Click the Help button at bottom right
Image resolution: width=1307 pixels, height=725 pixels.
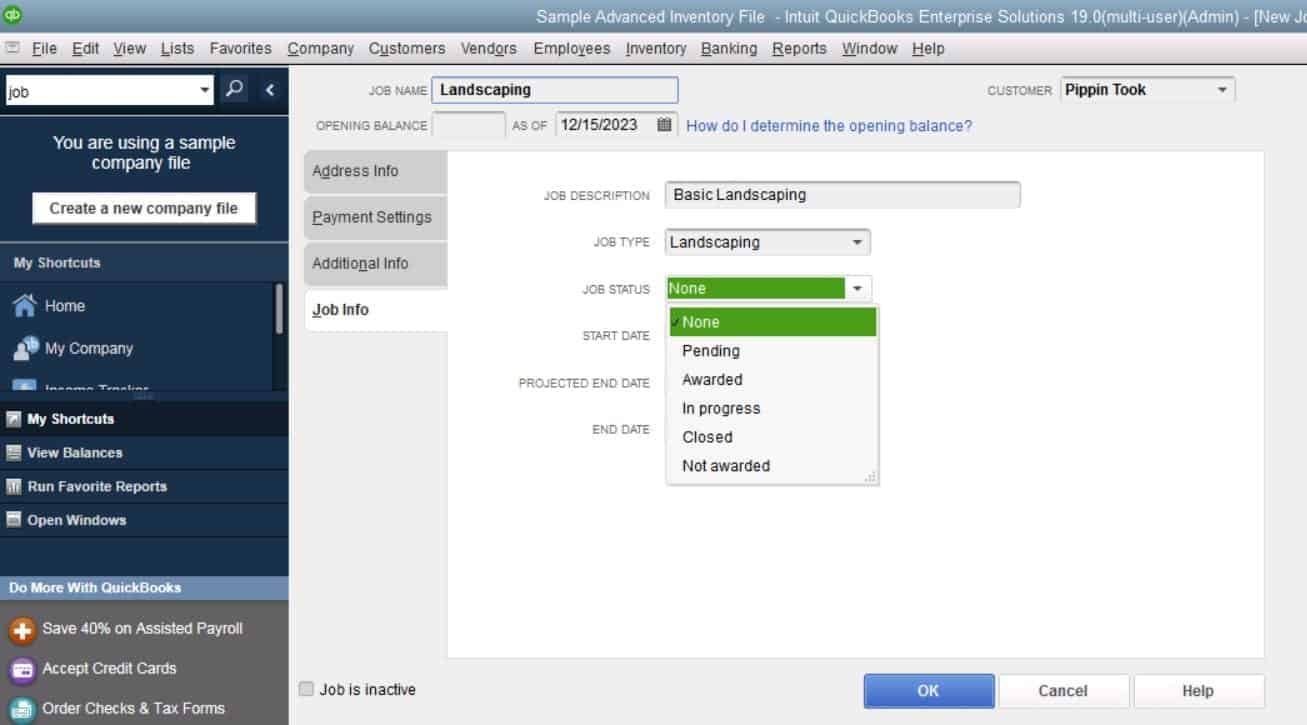[1198, 691]
